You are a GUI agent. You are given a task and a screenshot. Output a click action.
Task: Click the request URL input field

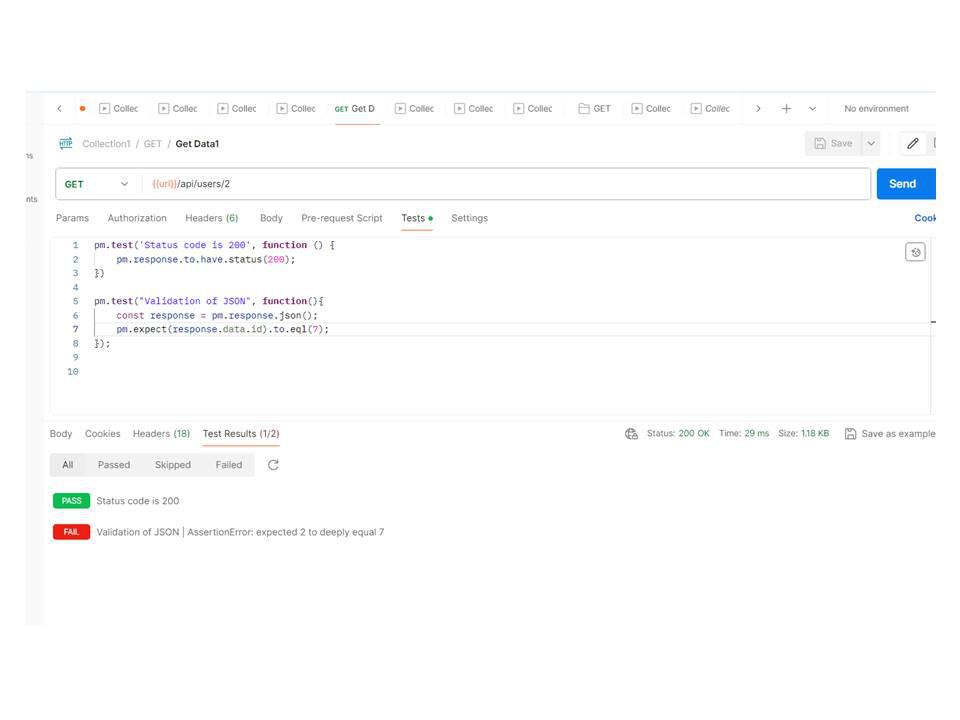pyautogui.click(x=506, y=184)
